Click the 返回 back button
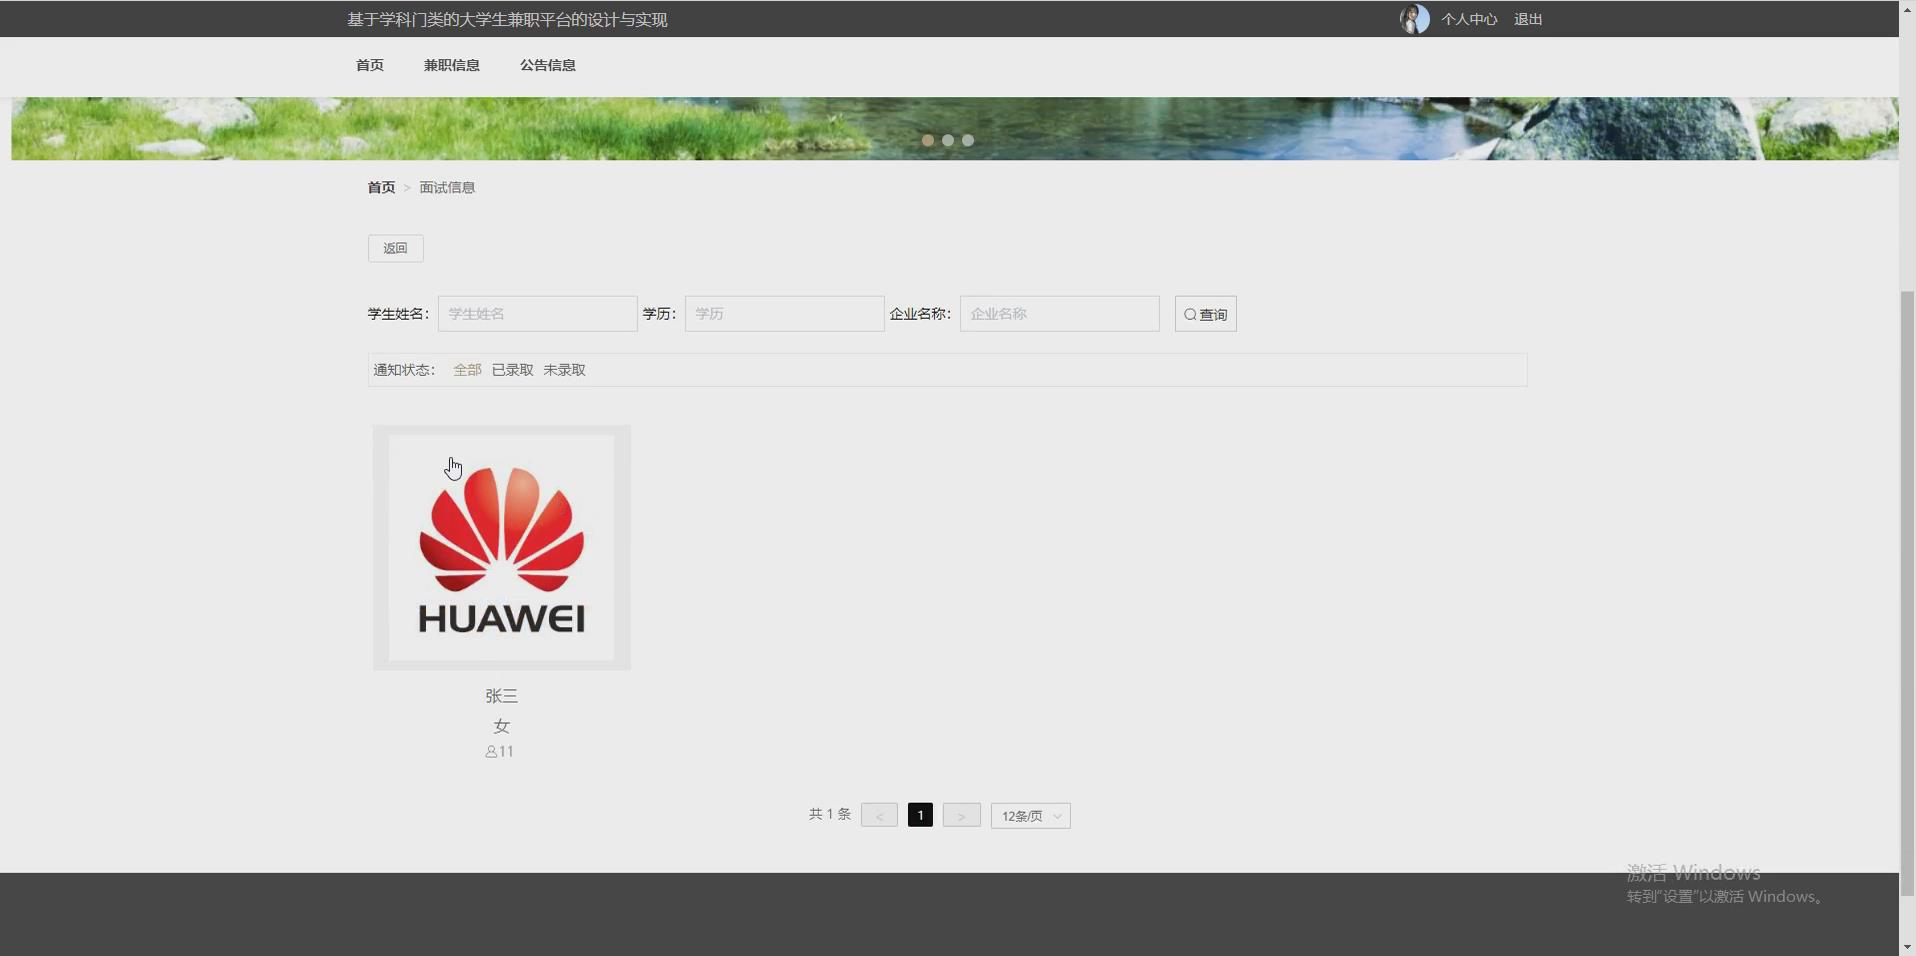 (396, 248)
